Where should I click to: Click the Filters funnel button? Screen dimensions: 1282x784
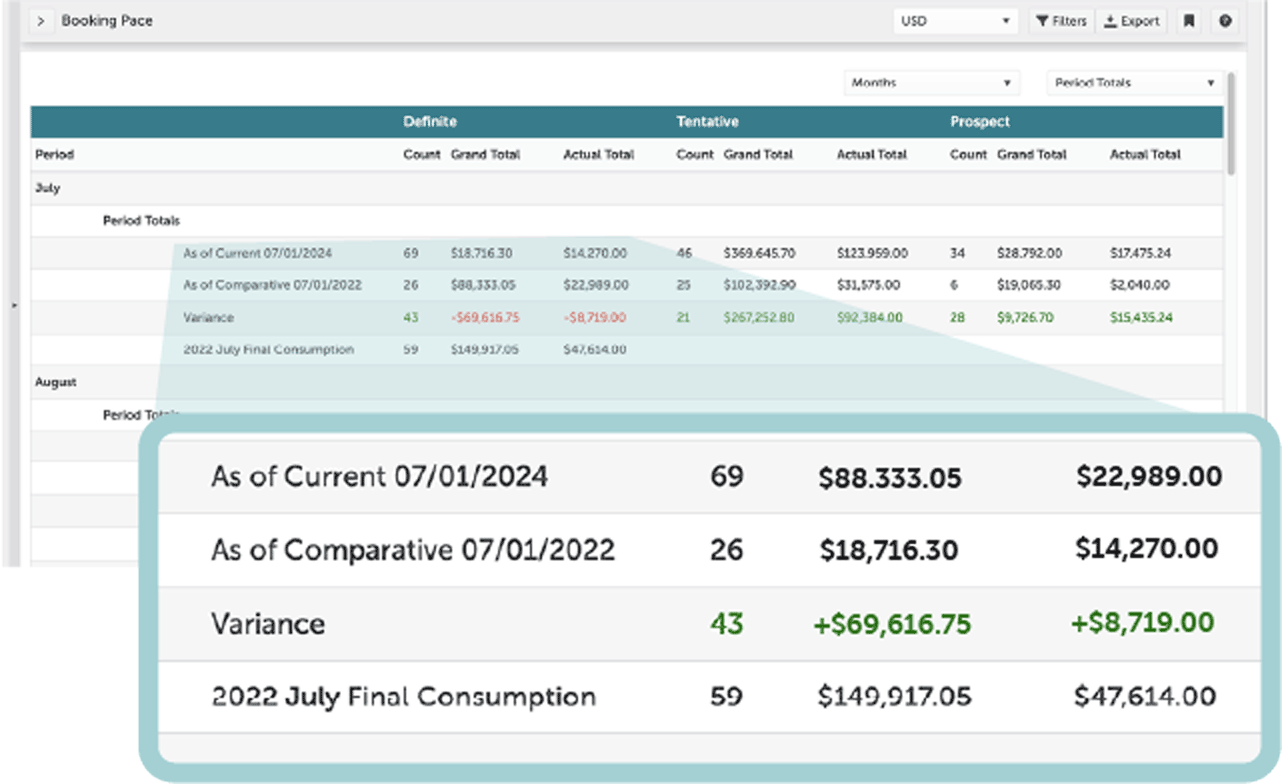[1061, 21]
